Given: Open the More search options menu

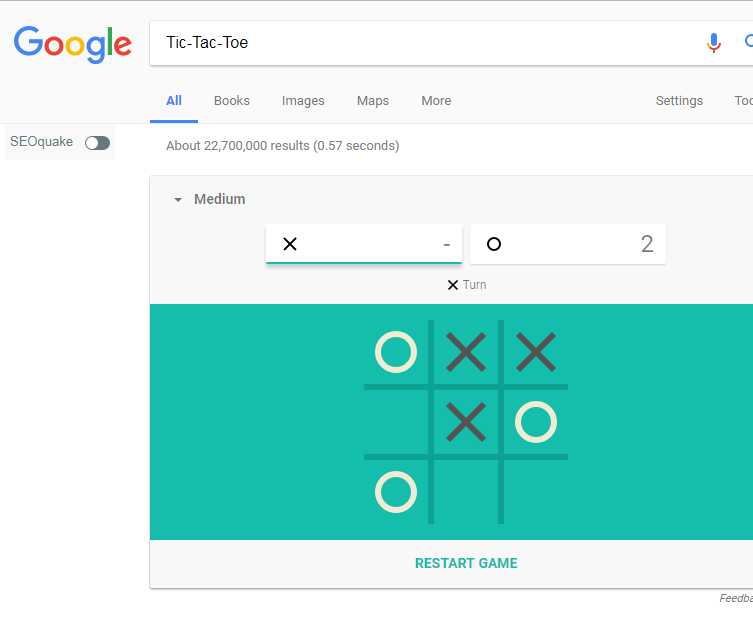Looking at the screenshot, I should [x=436, y=101].
